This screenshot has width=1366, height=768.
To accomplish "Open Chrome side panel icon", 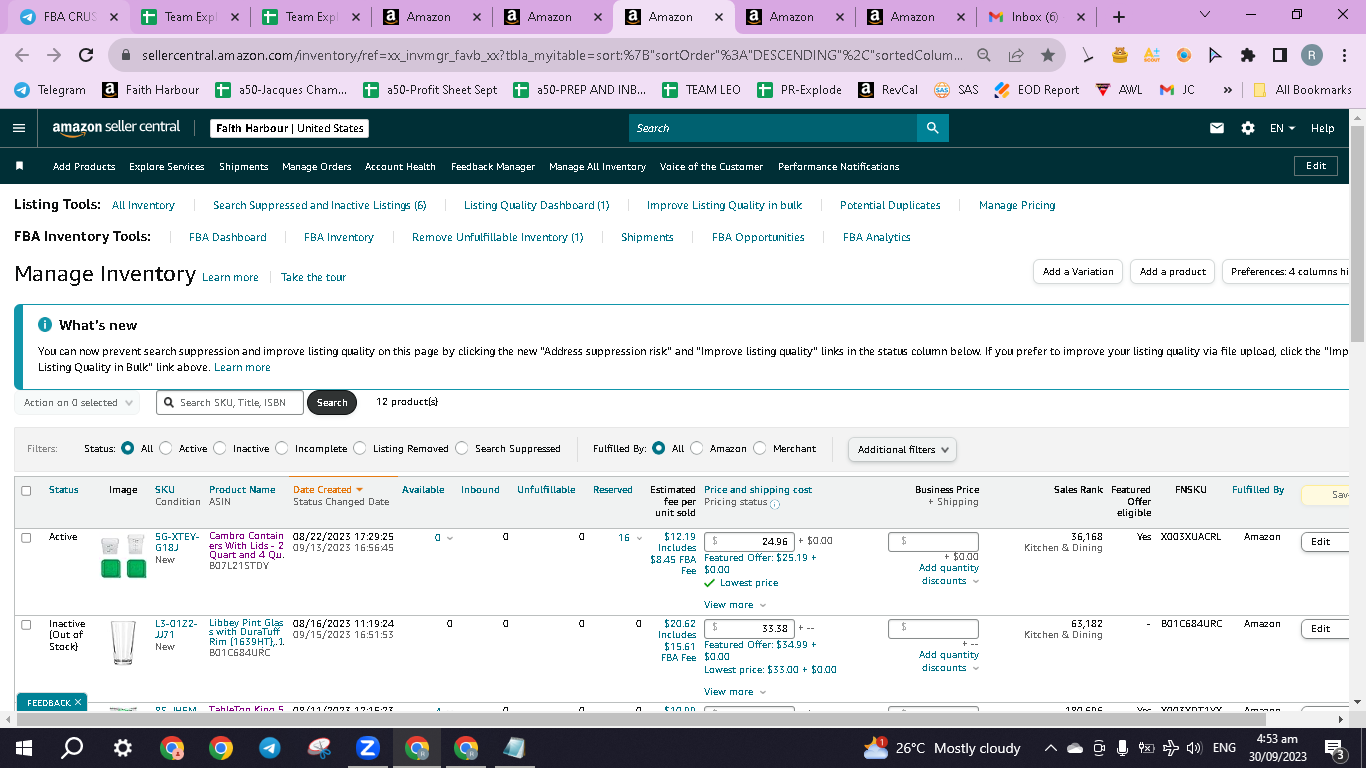I will (x=1279, y=55).
